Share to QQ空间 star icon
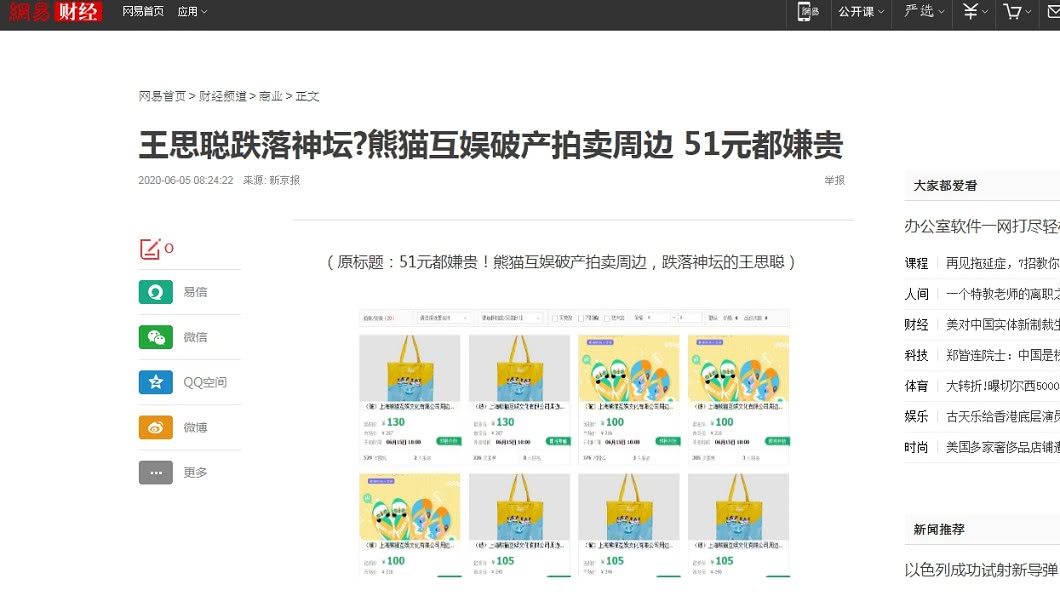This screenshot has width=1060, height=596. (155, 382)
